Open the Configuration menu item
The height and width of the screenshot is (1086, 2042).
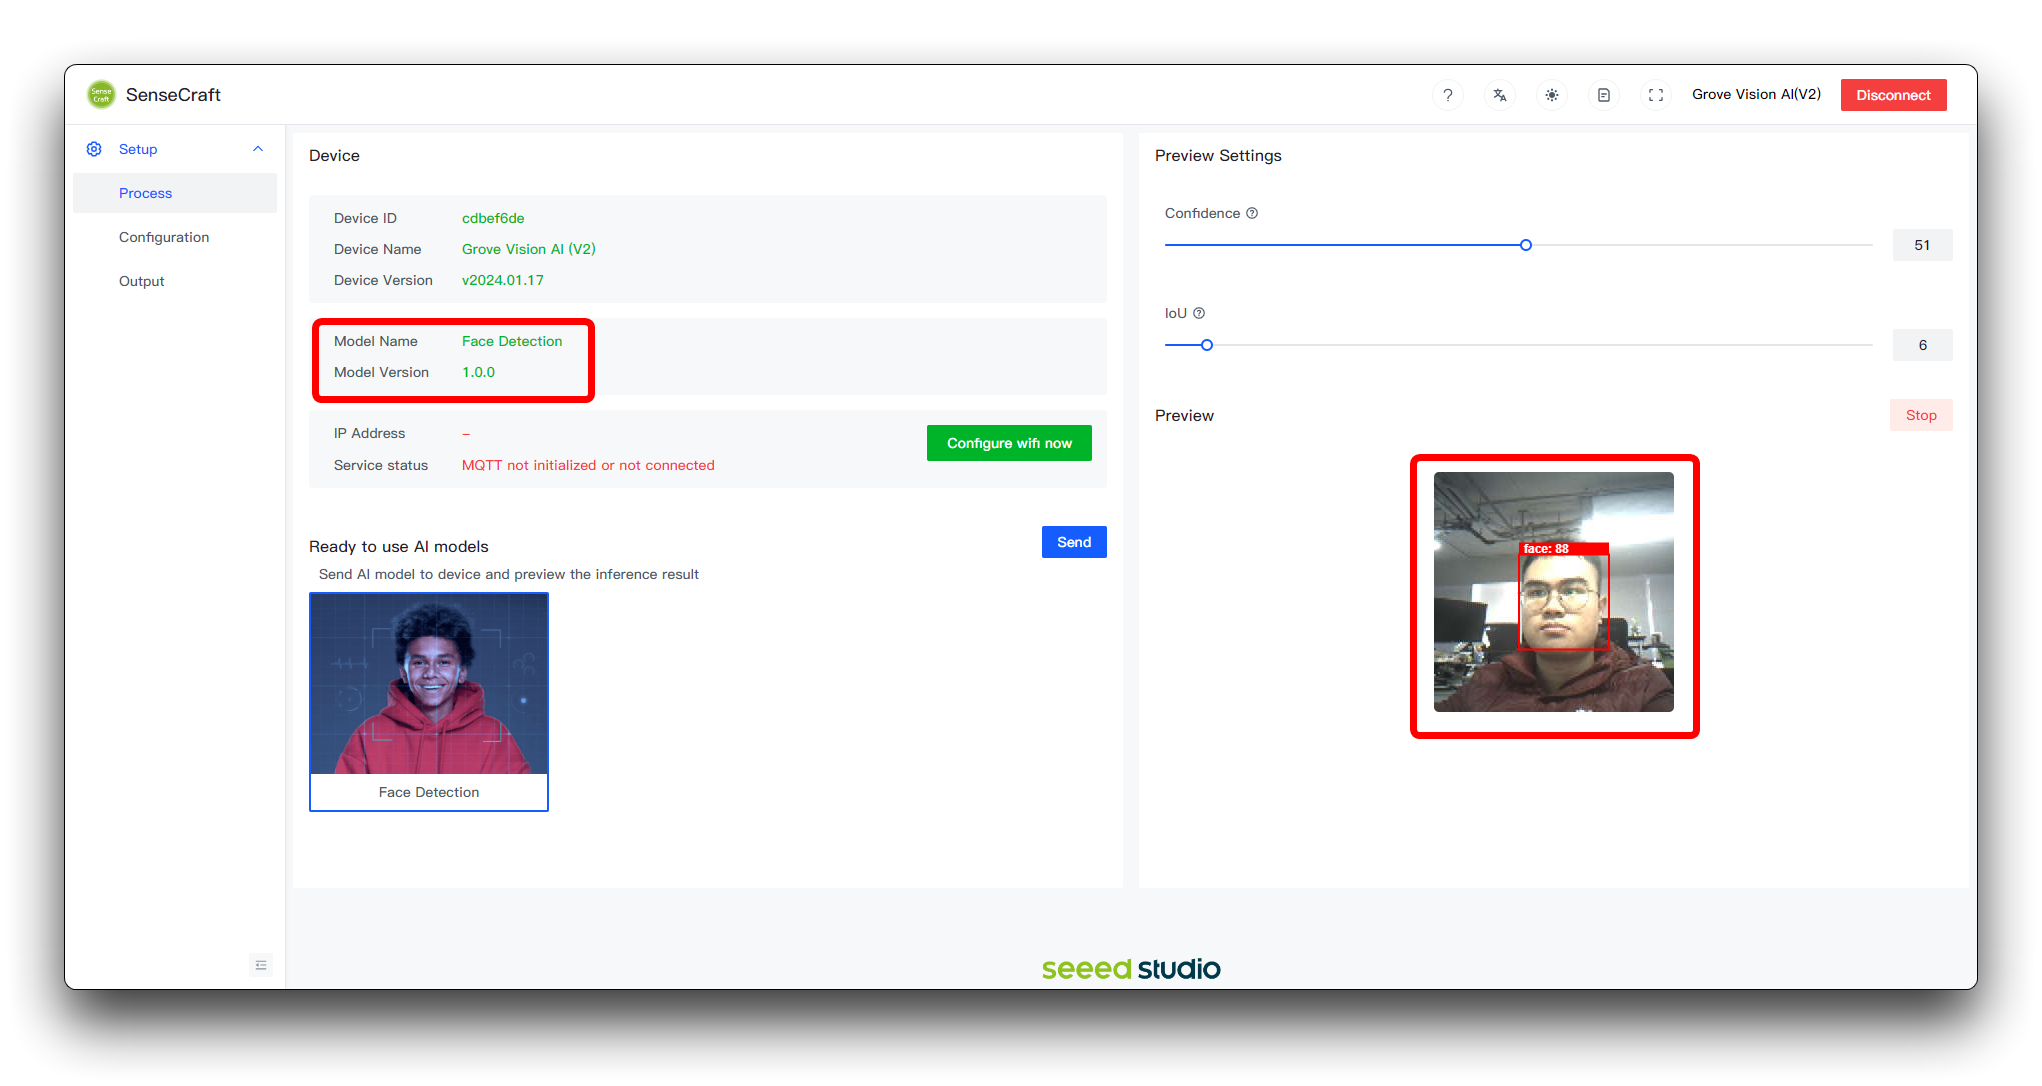[x=175, y=237]
